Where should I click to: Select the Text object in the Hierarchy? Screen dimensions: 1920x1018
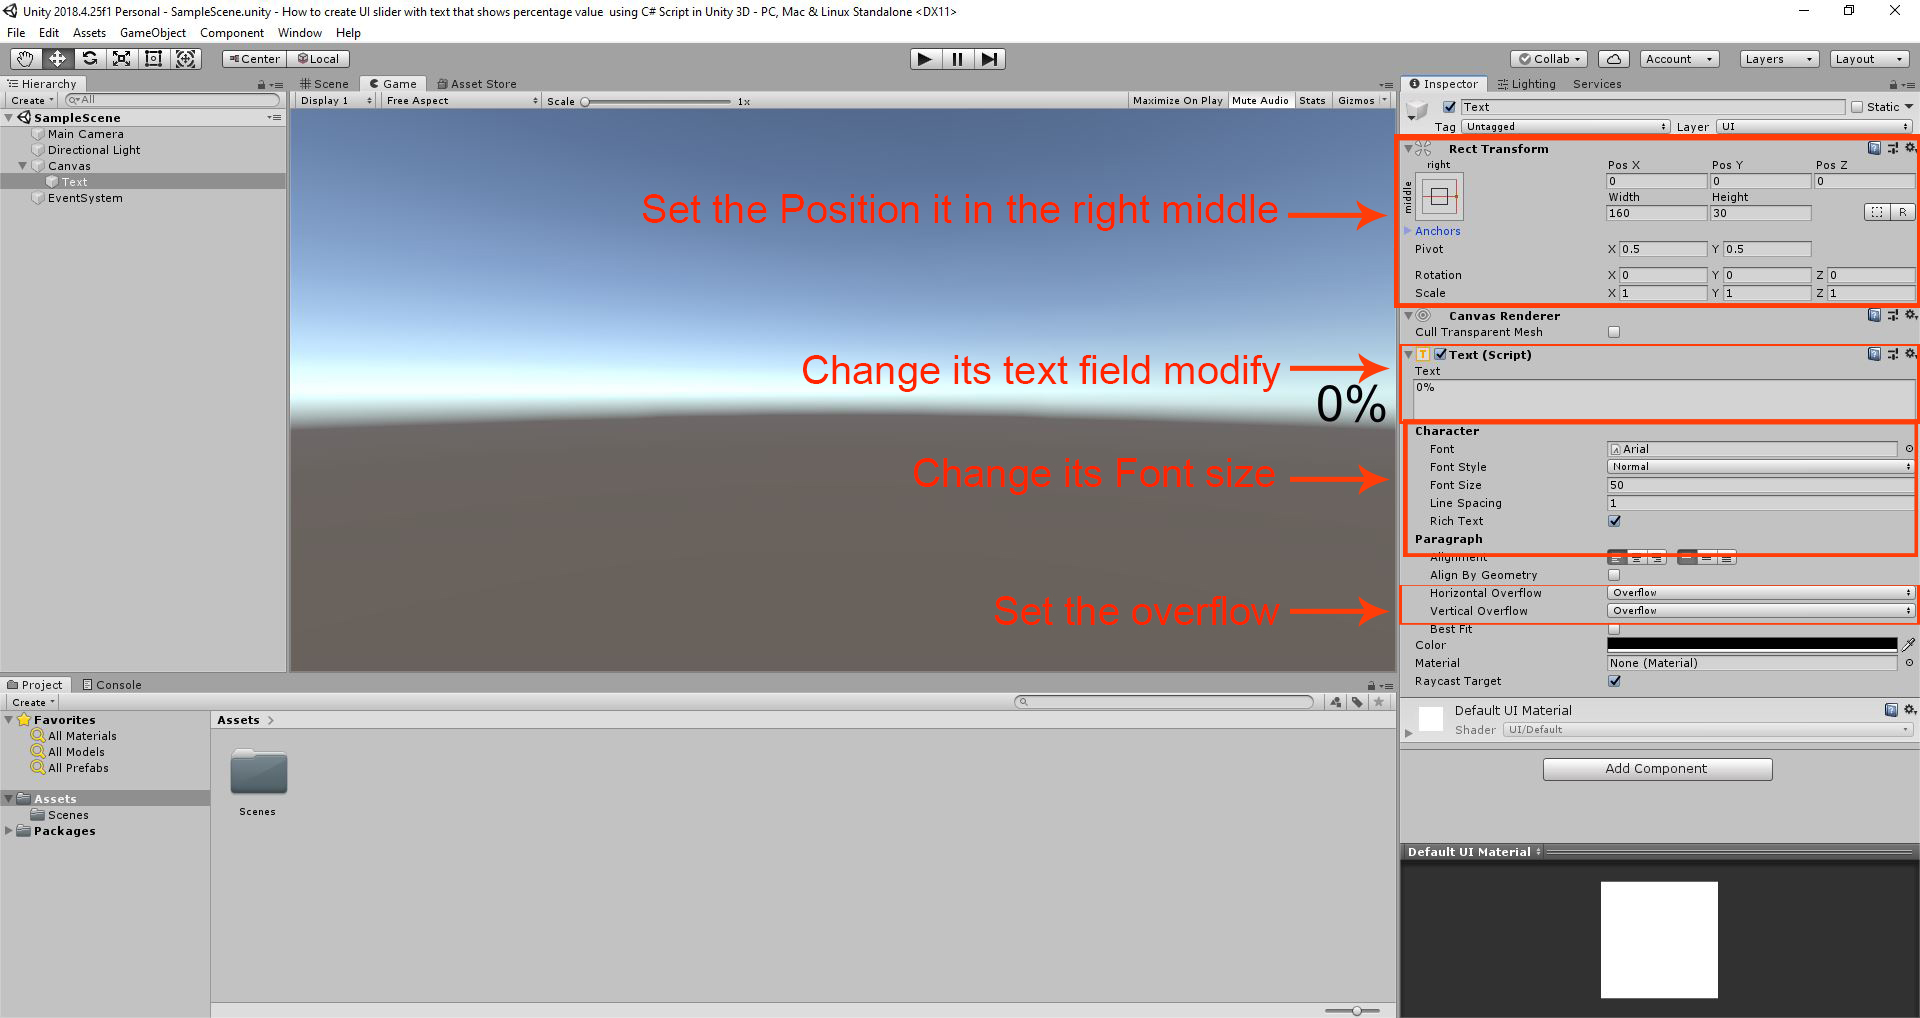click(x=72, y=181)
